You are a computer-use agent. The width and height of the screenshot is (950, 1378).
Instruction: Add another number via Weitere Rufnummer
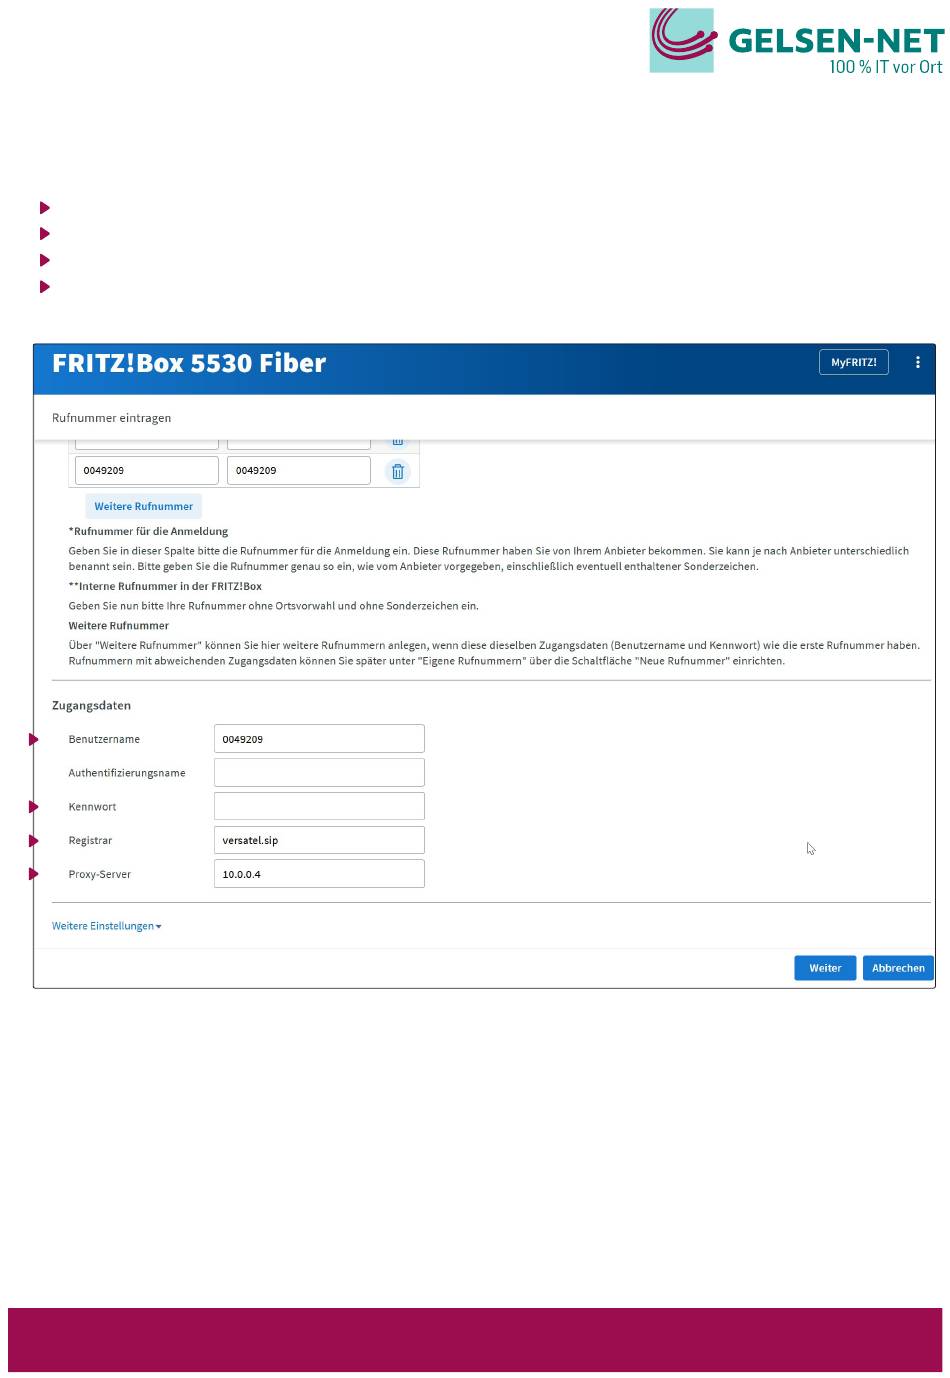(143, 506)
